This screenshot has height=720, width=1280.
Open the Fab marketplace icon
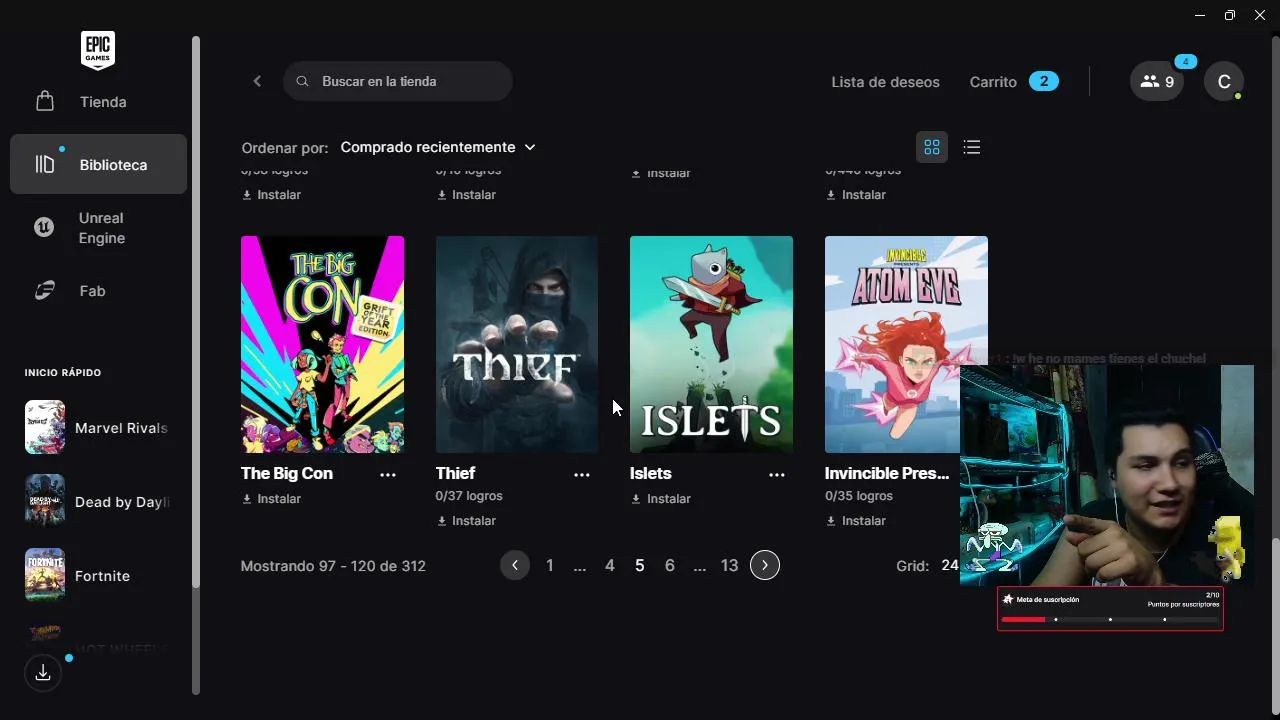44,291
